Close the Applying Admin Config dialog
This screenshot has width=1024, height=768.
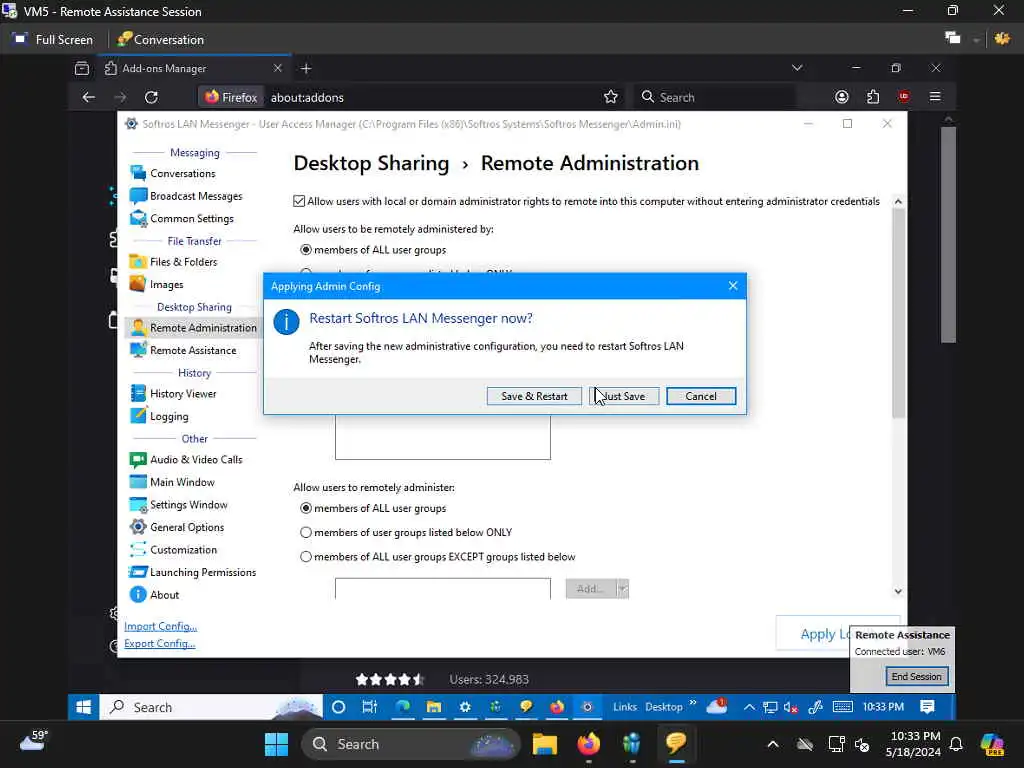pos(733,286)
